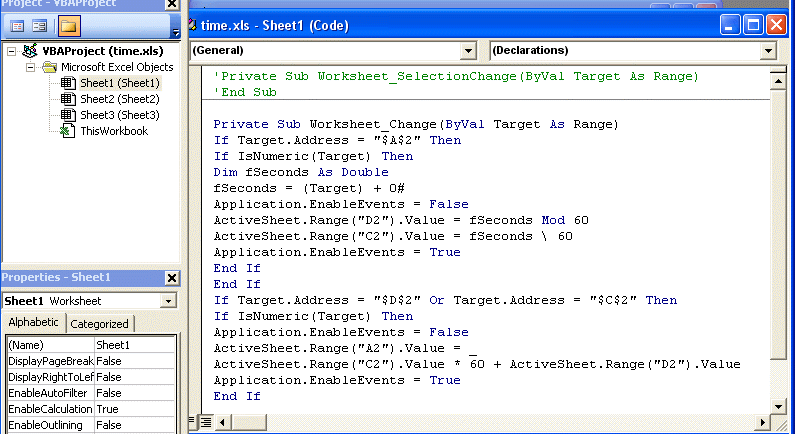The width and height of the screenshot is (798, 434).
Task: Select the DisplayPageBreak property row
Action: pyautogui.click(x=91, y=361)
